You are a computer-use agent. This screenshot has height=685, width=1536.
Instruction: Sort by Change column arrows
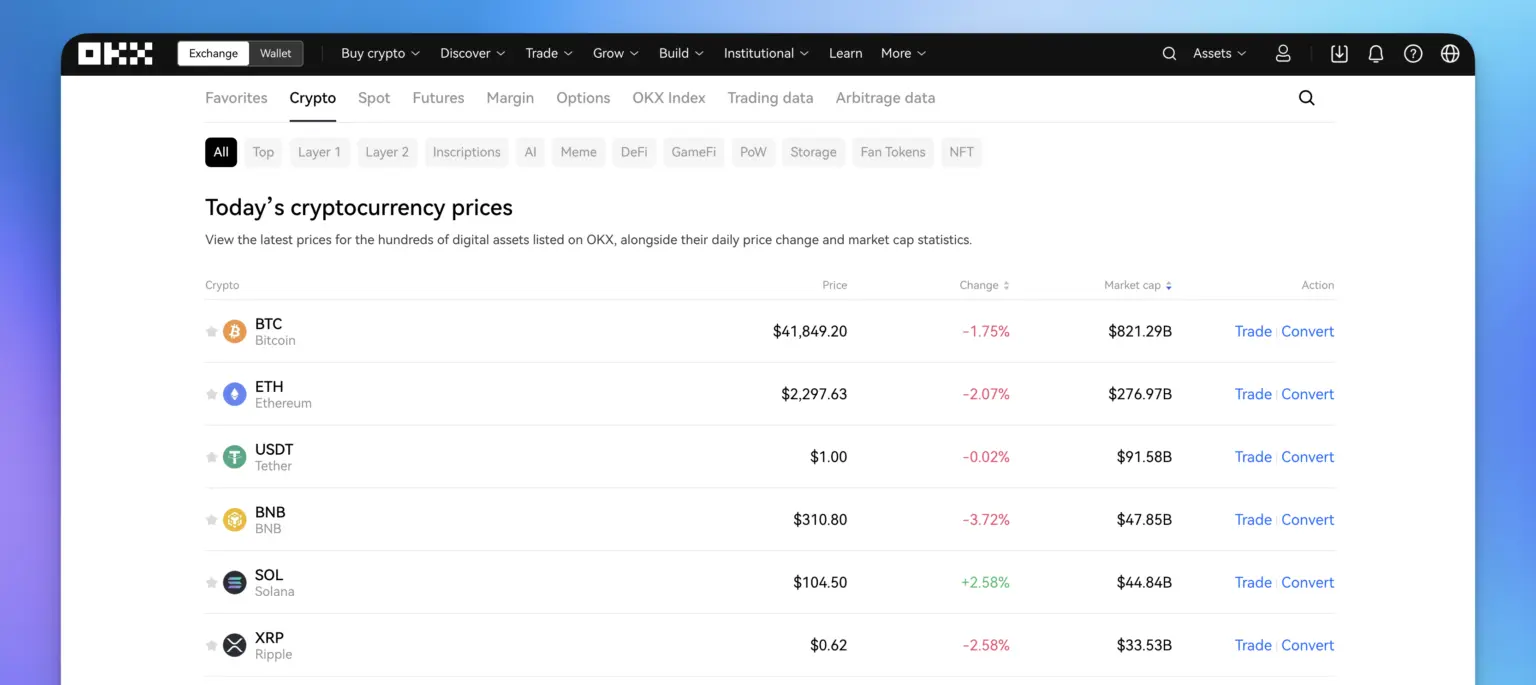(x=1006, y=285)
